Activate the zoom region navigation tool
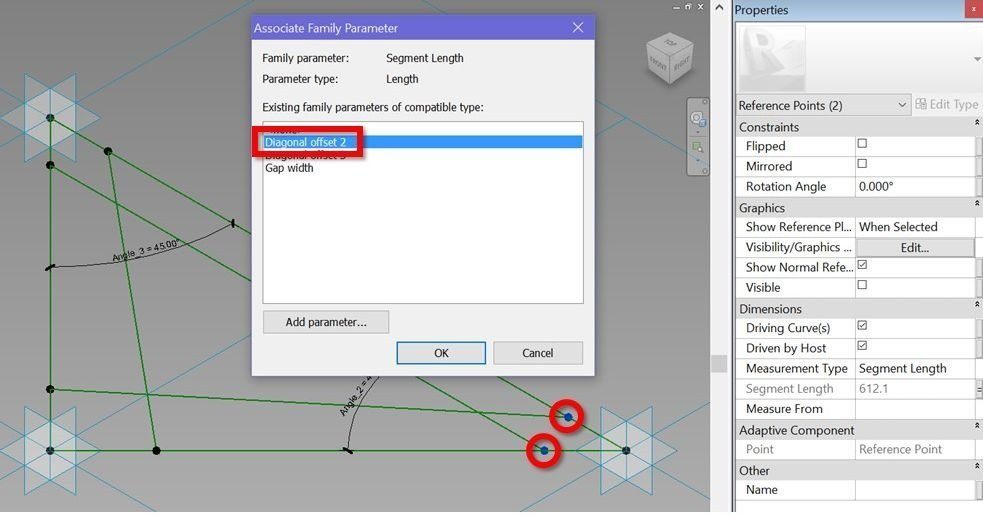983x515 pixels. pos(697,147)
